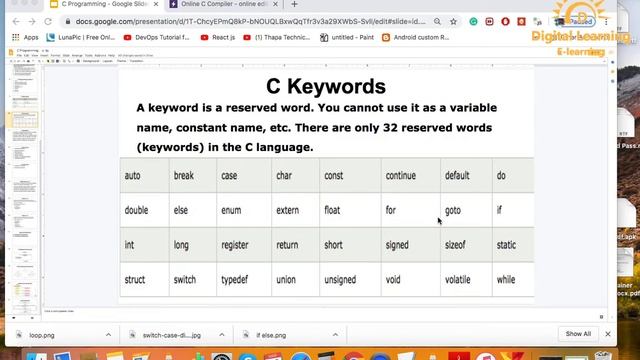Click the 'sizeof' table cell
640x360 pixels.
(x=466, y=245)
